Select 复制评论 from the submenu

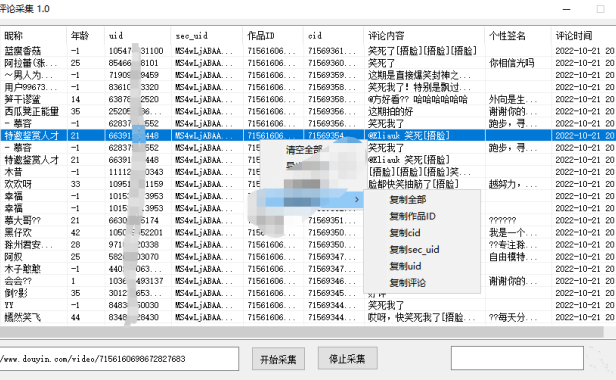tap(407, 283)
